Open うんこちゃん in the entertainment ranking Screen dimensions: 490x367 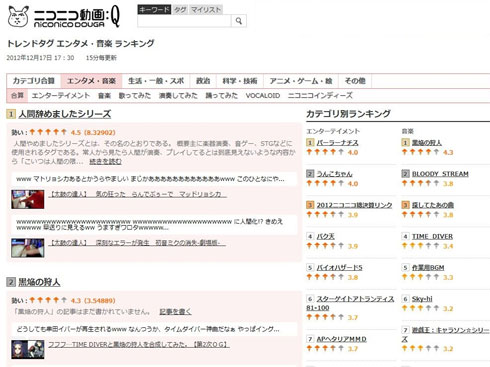(334, 174)
